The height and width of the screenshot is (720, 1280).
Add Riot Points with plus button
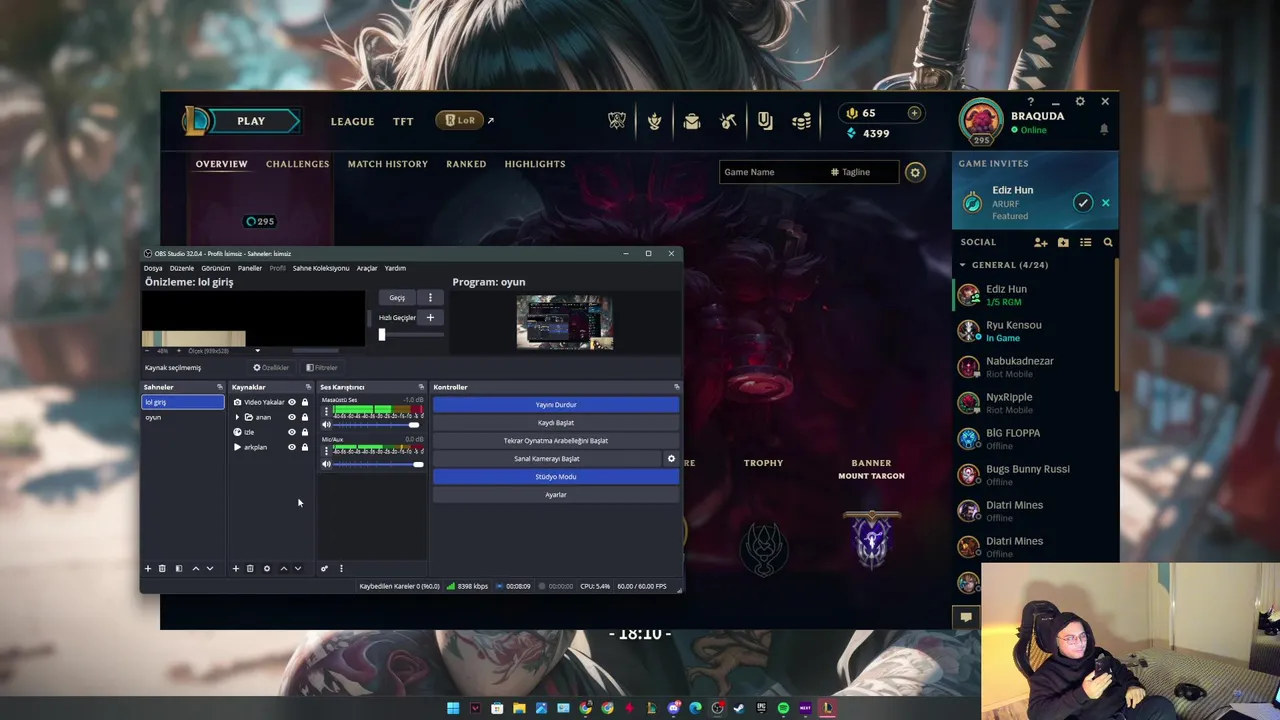(x=914, y=113)
